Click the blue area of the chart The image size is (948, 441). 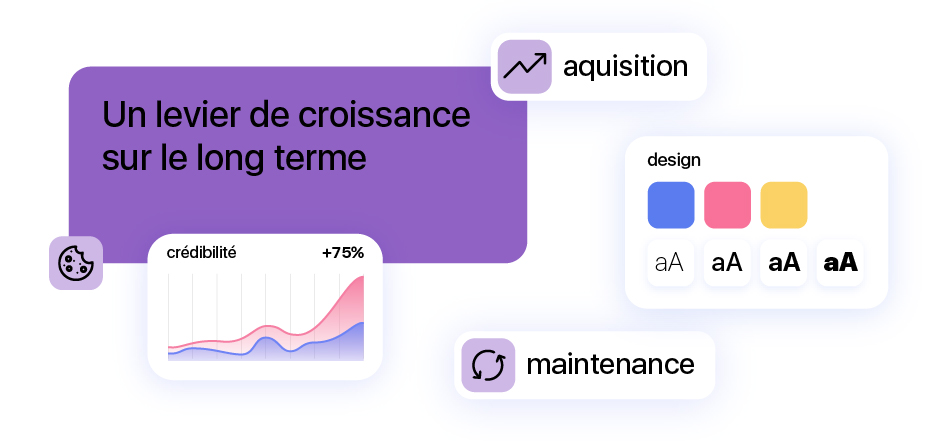coord(345,345)
